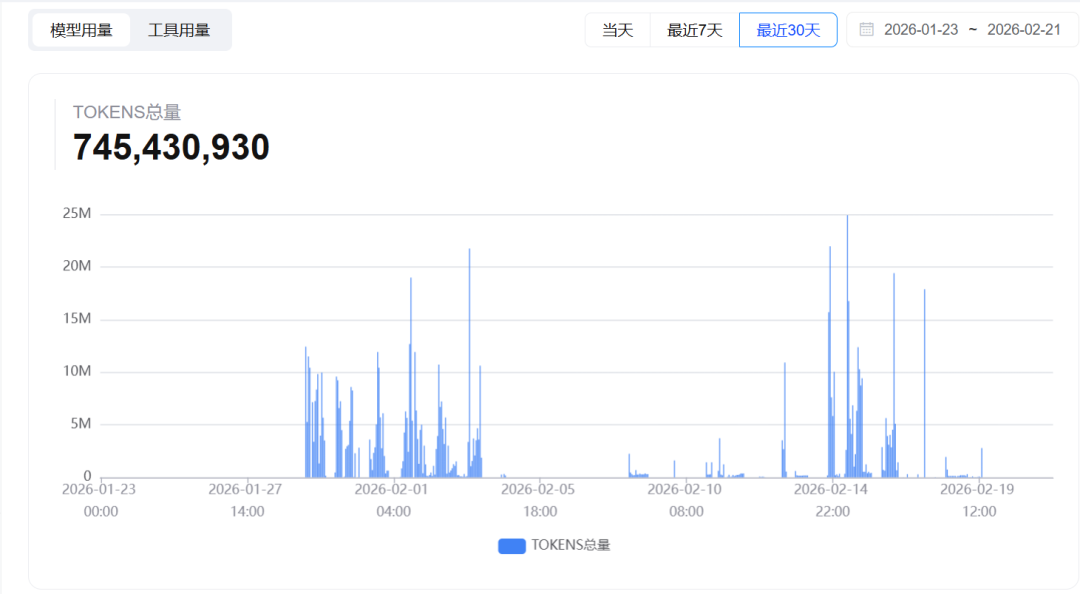Click the tallest 25M bar in chart

coord(847,346)
